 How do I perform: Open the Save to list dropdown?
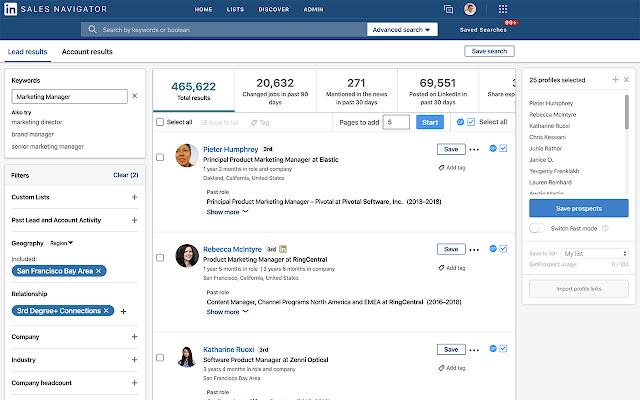click(594, 254)
